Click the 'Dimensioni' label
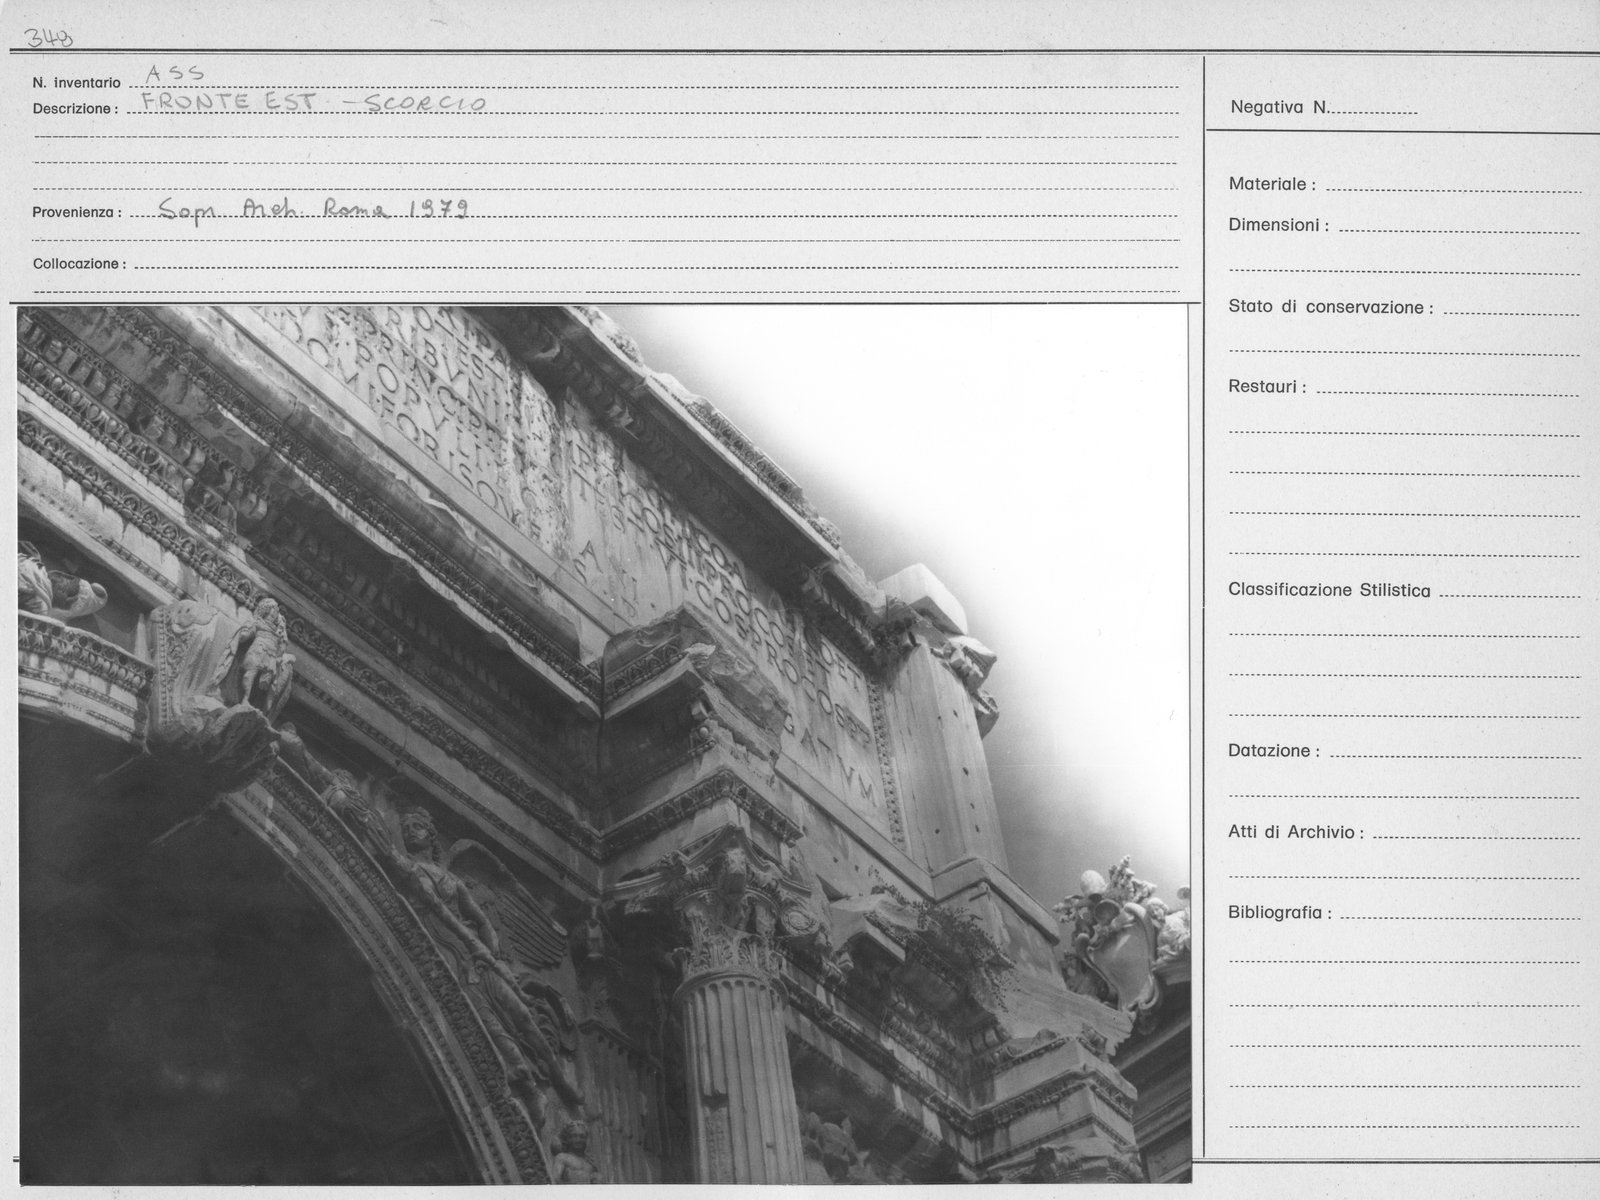The height and width of the screenshot is (1200, 1600). coord(1279,225)
